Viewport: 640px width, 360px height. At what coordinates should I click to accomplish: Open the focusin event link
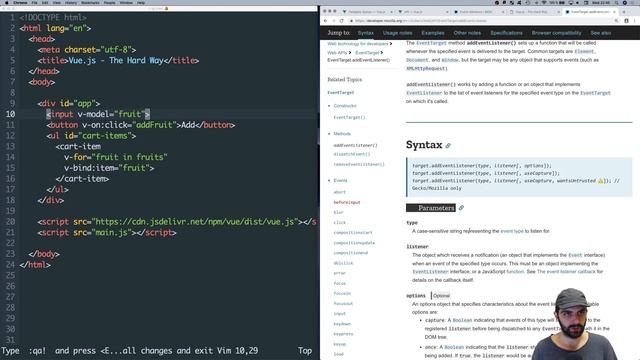coord(342,293)
